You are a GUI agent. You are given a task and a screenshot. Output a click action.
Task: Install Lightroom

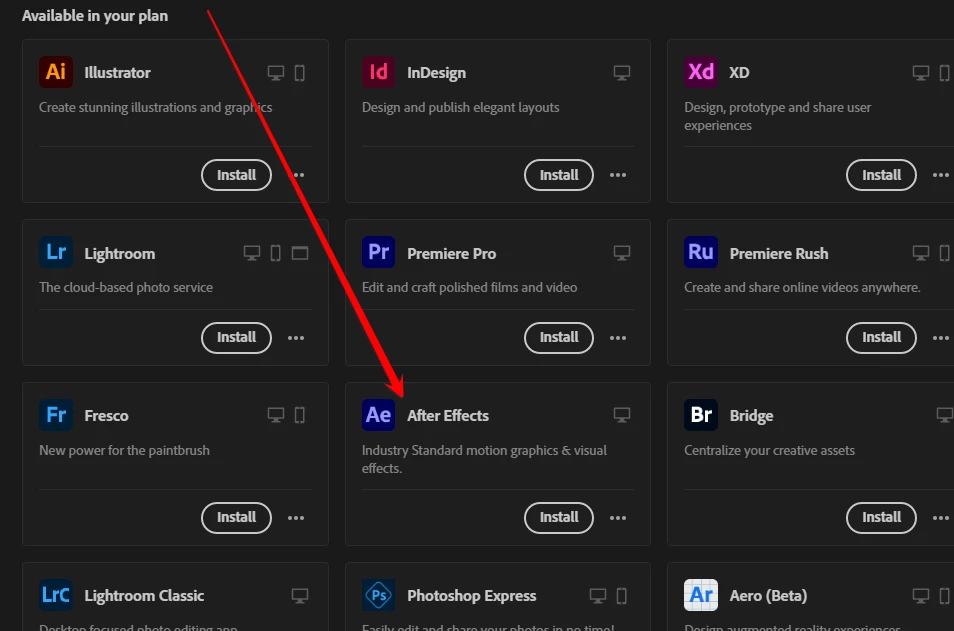point(236,338)
